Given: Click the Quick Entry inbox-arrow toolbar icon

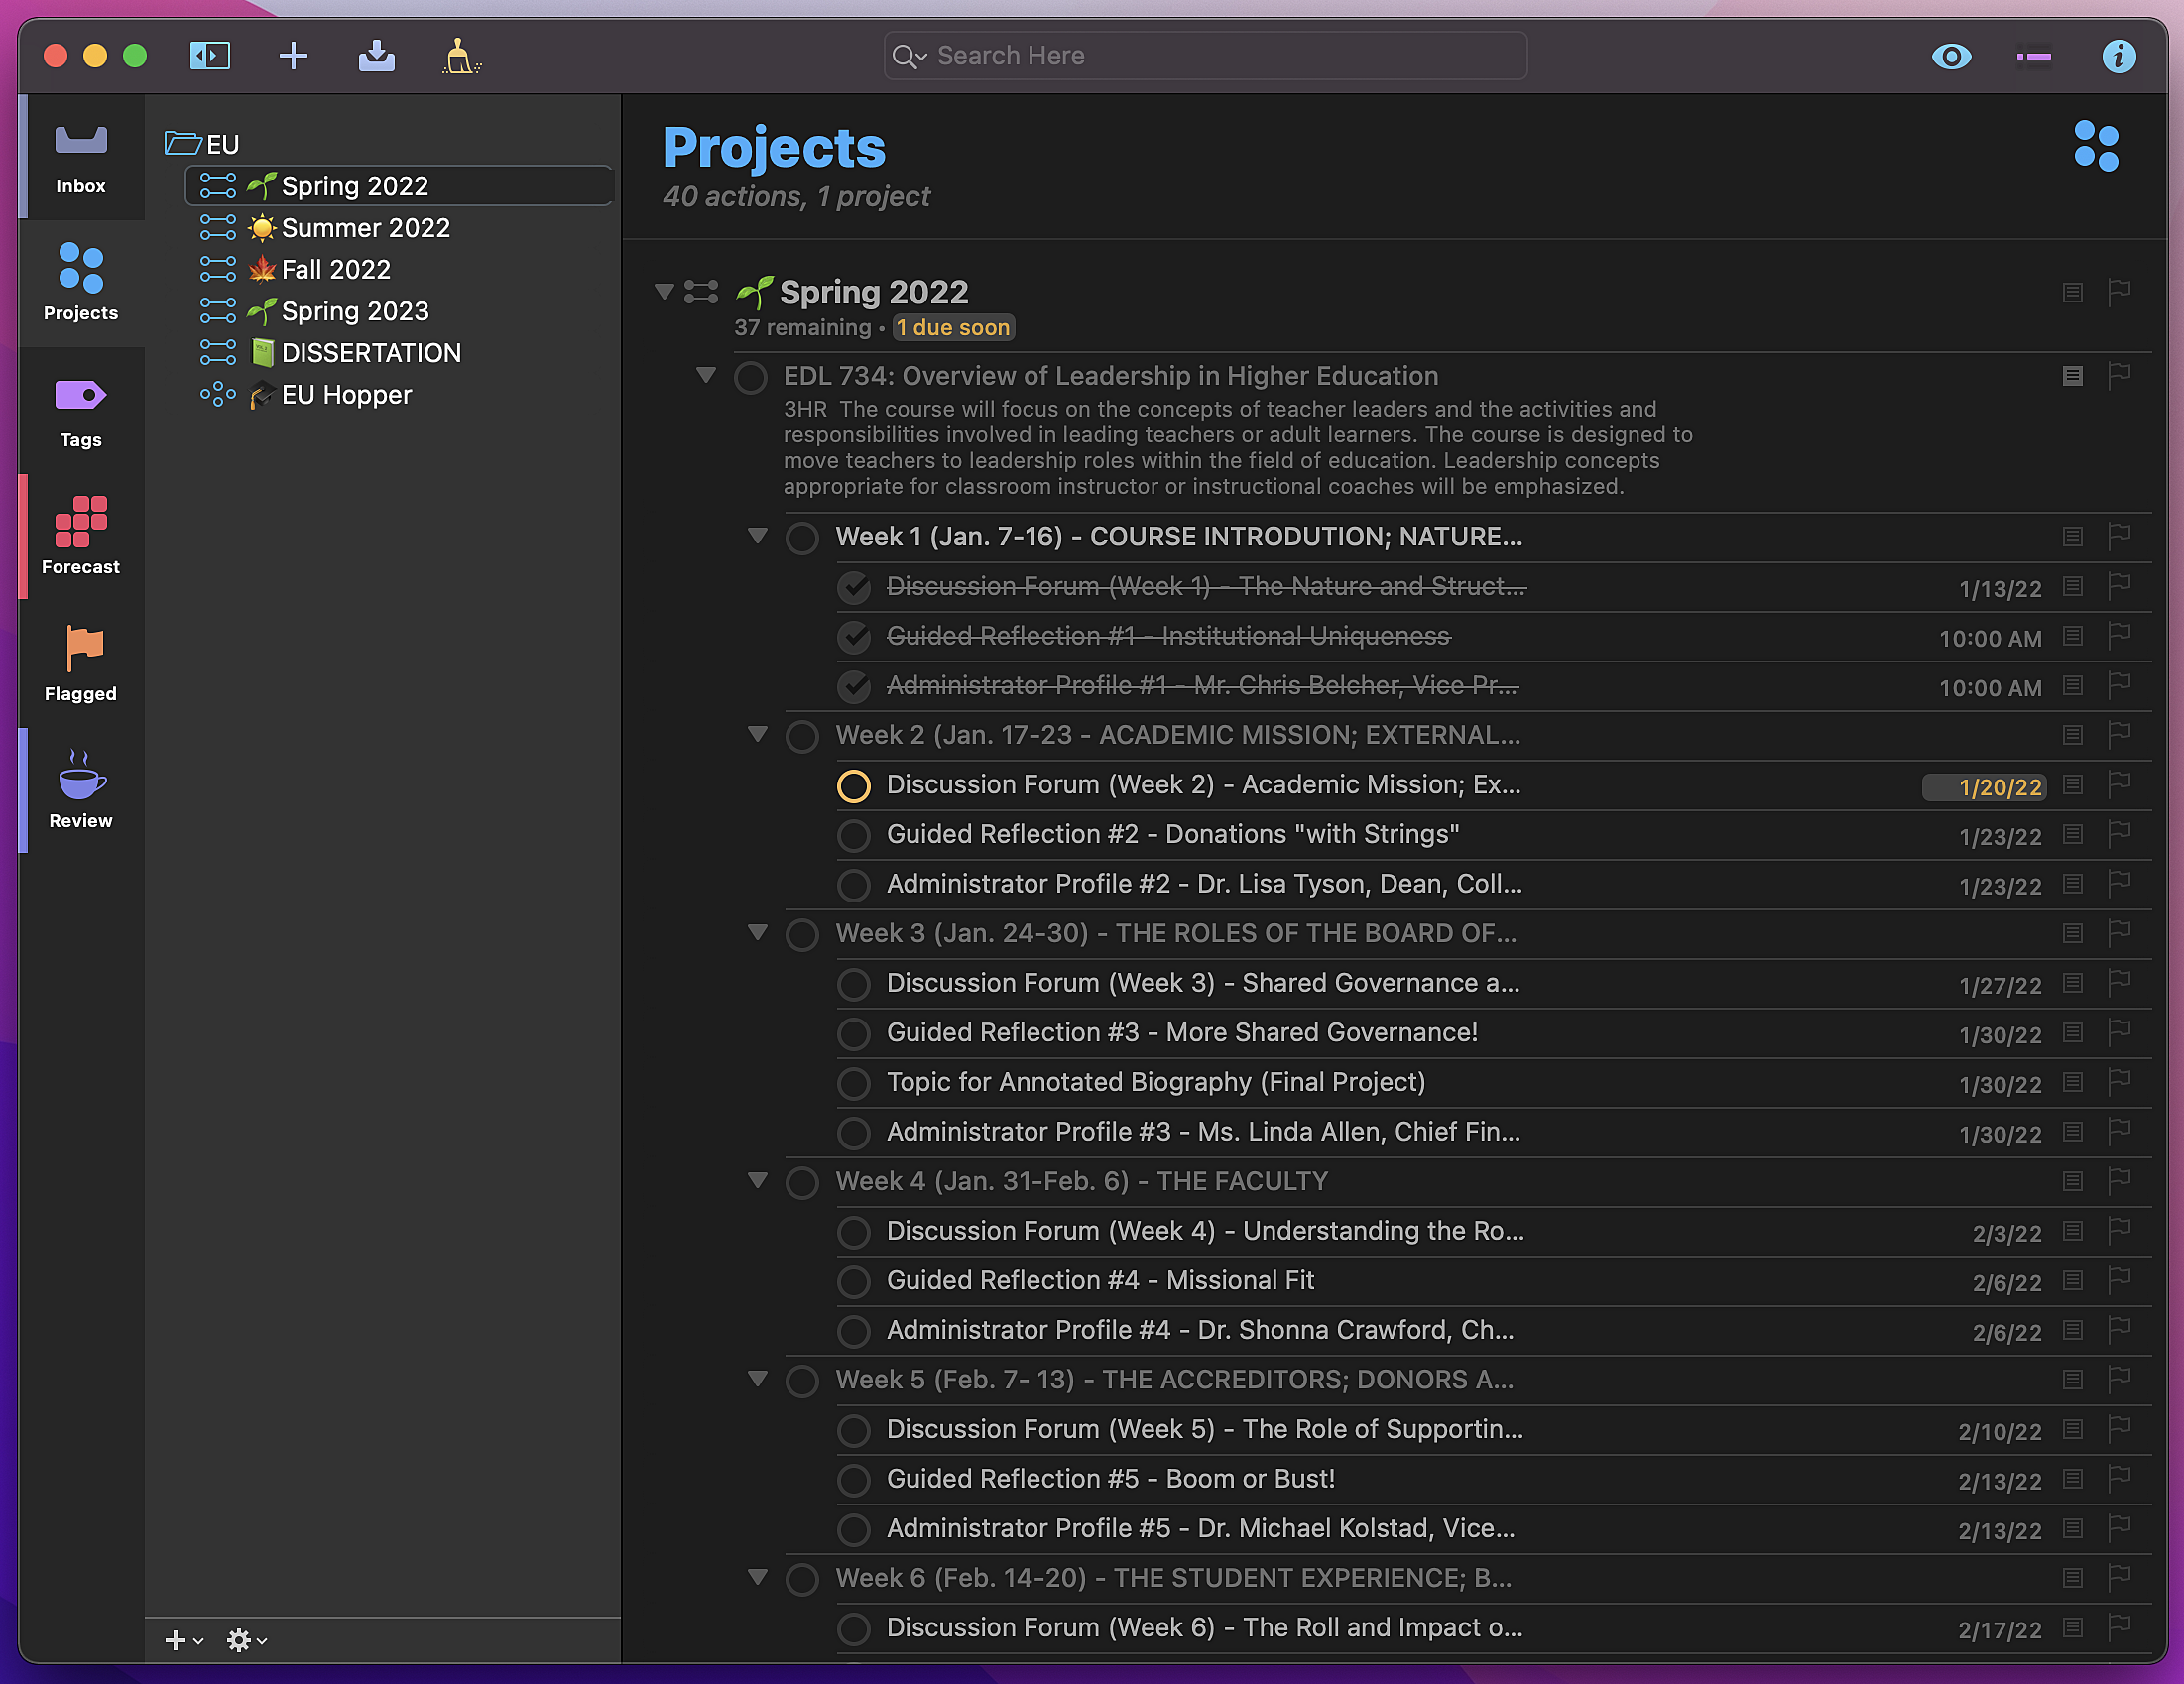Looking at the screenshot, I should point(376,56).
